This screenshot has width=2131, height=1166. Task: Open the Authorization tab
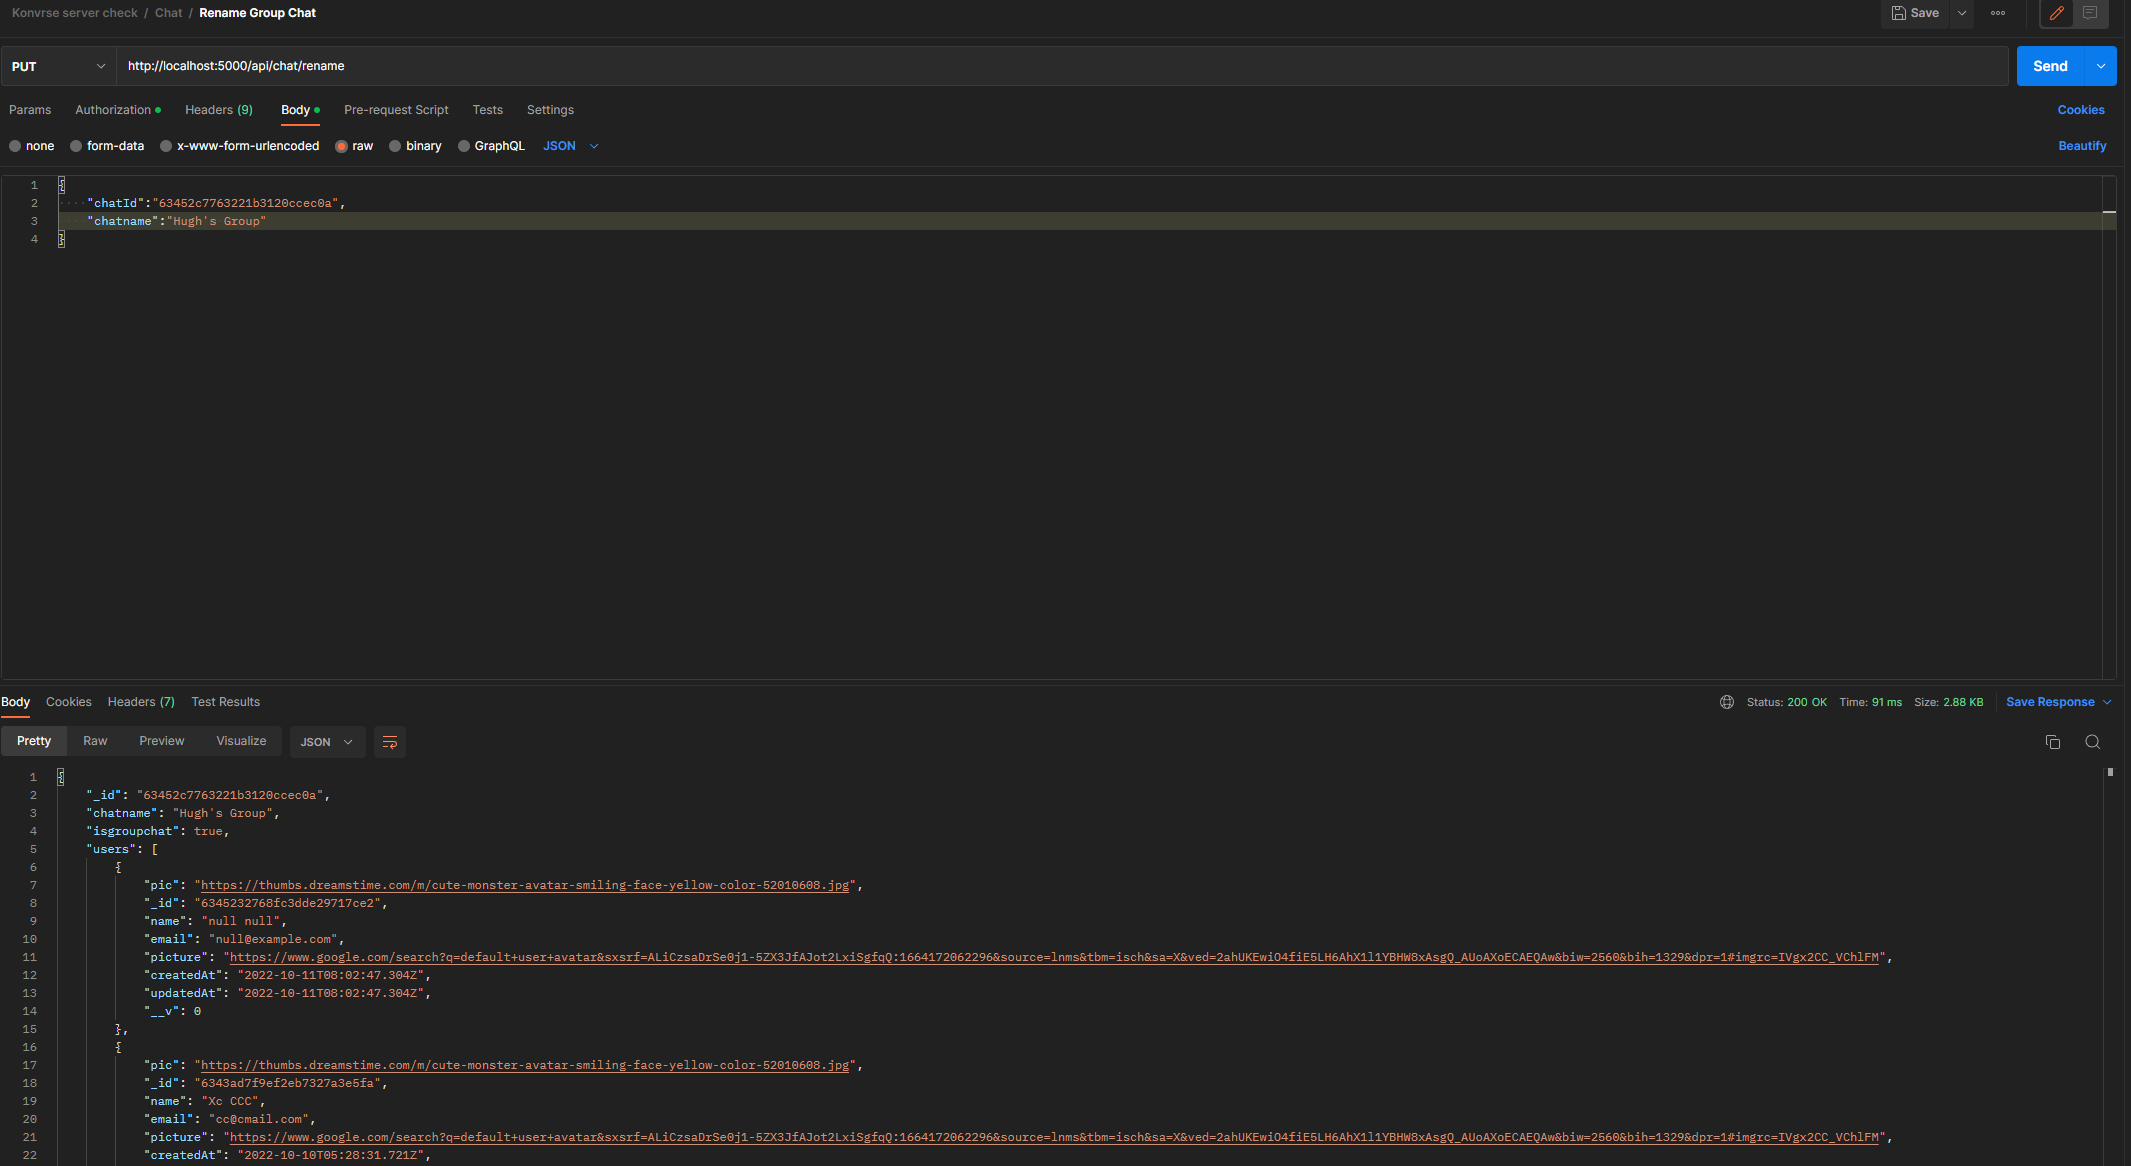[x=117, y=110]
